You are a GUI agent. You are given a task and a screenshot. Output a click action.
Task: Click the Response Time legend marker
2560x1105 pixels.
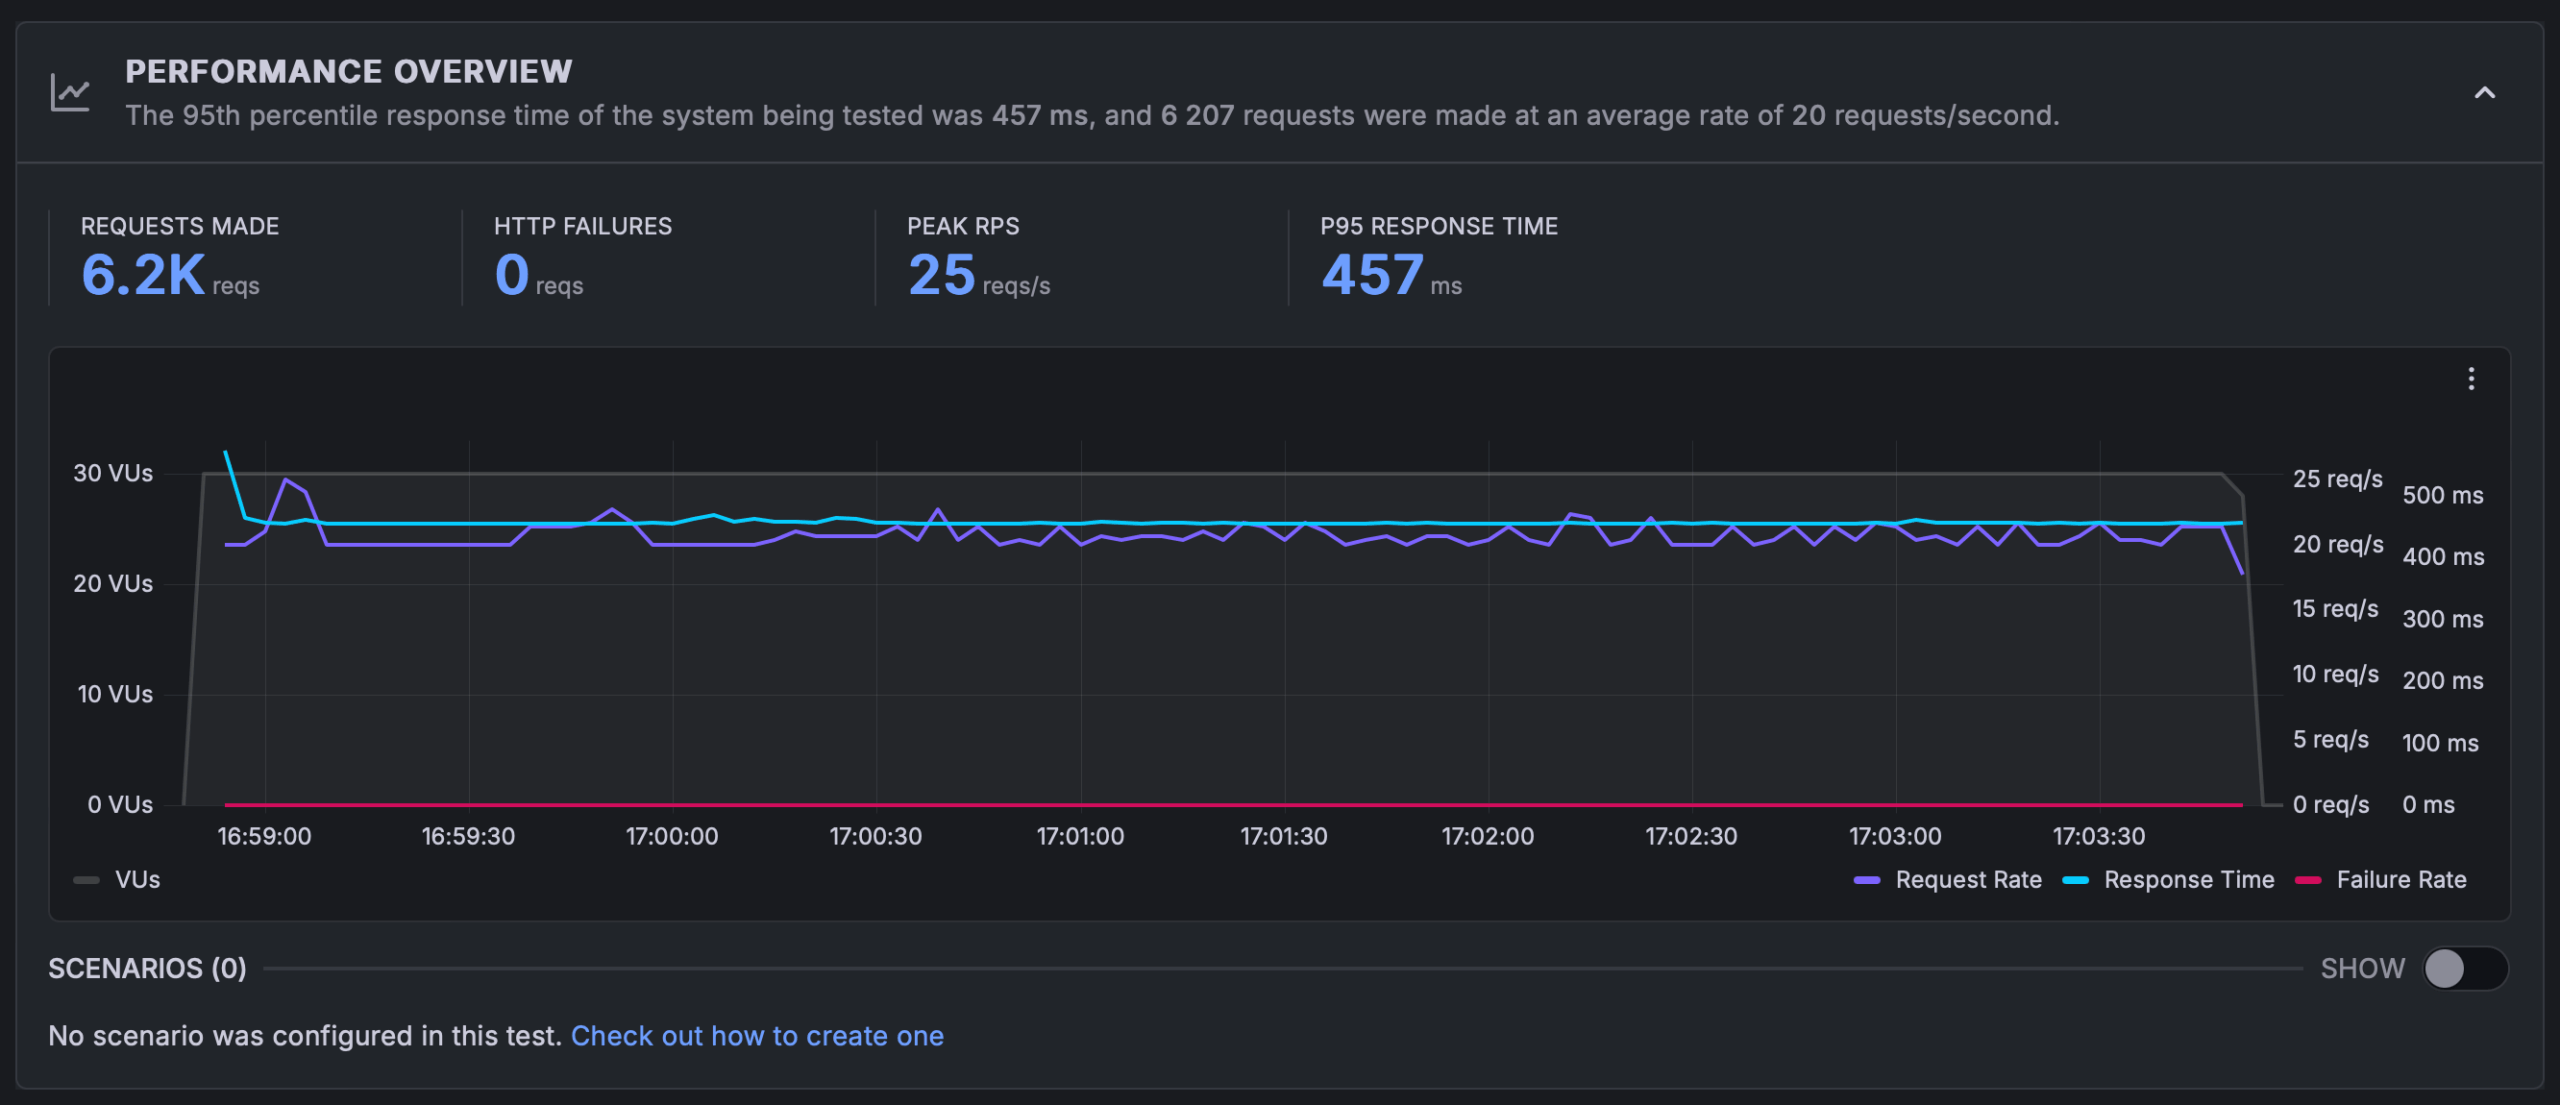point(2078,880)
